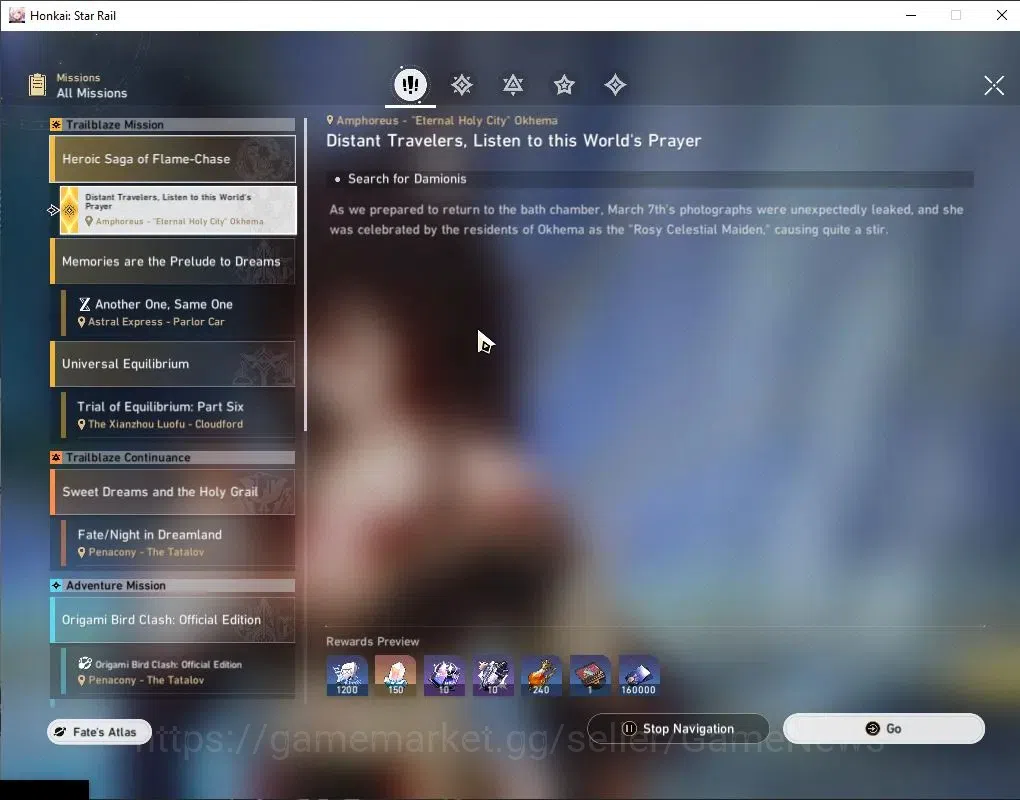View the reward item with quantity 1

click(590, 676)
